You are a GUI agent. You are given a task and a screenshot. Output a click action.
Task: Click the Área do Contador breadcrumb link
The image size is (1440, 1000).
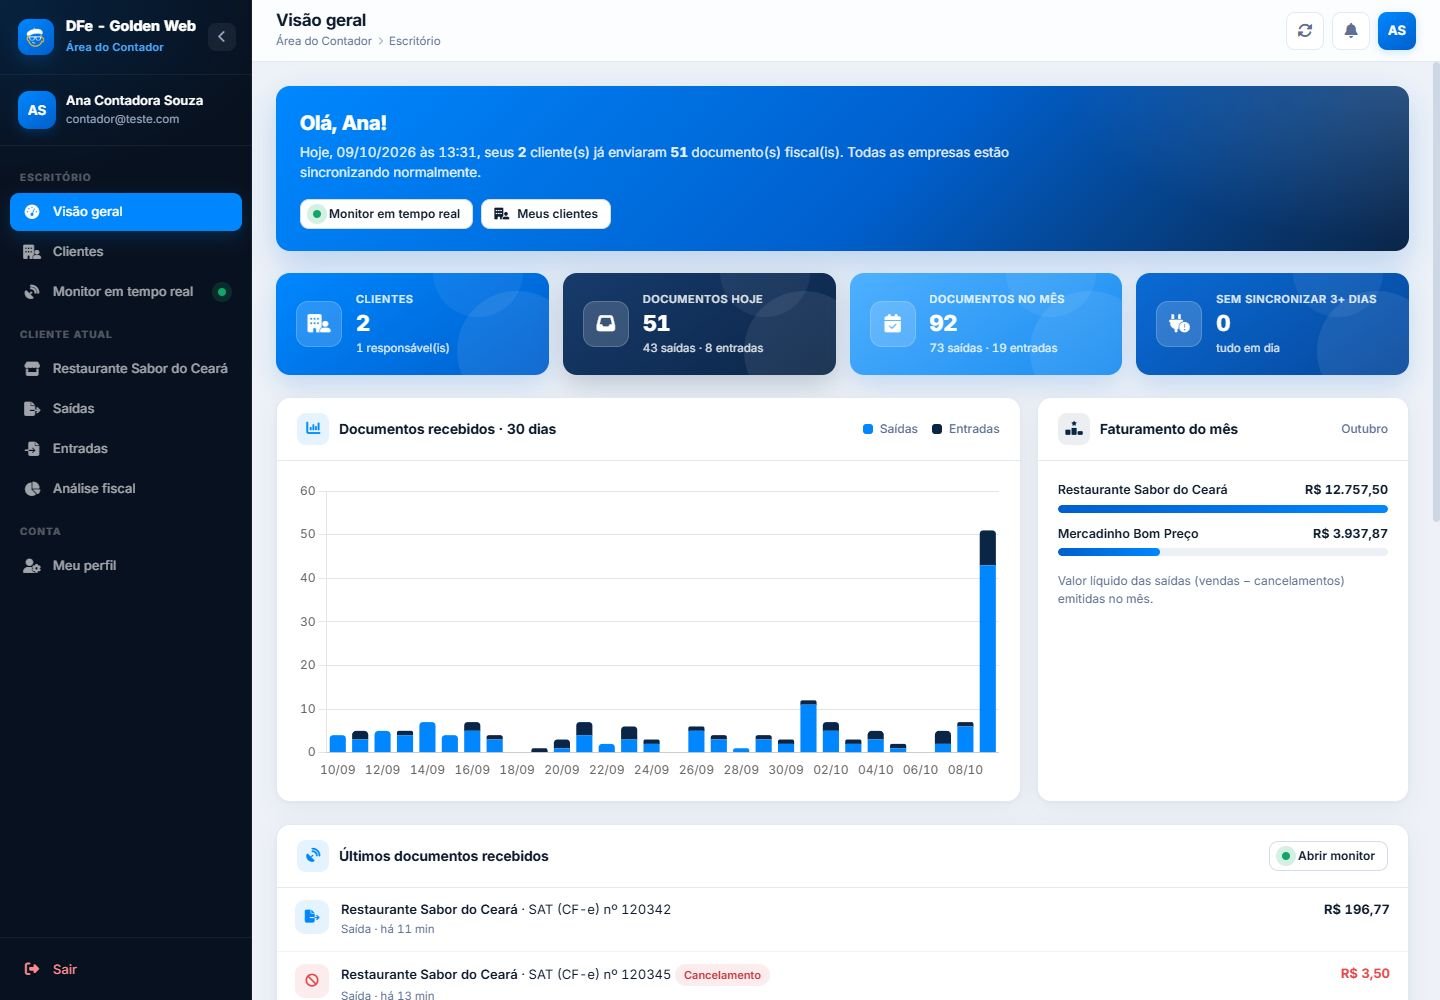(x=324, y=41)
